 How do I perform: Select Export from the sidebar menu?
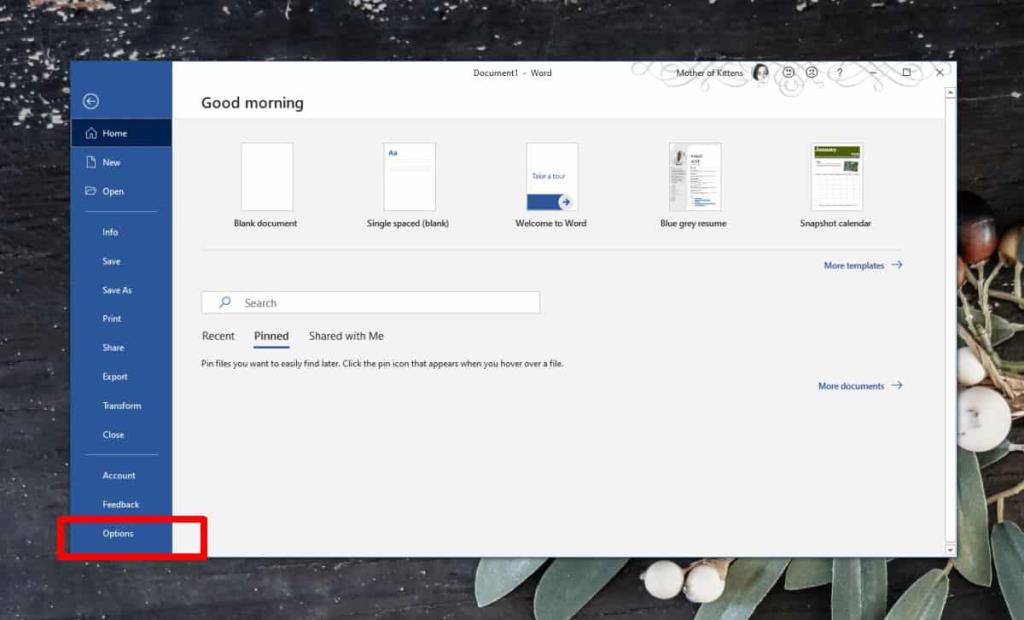(114, 376)
